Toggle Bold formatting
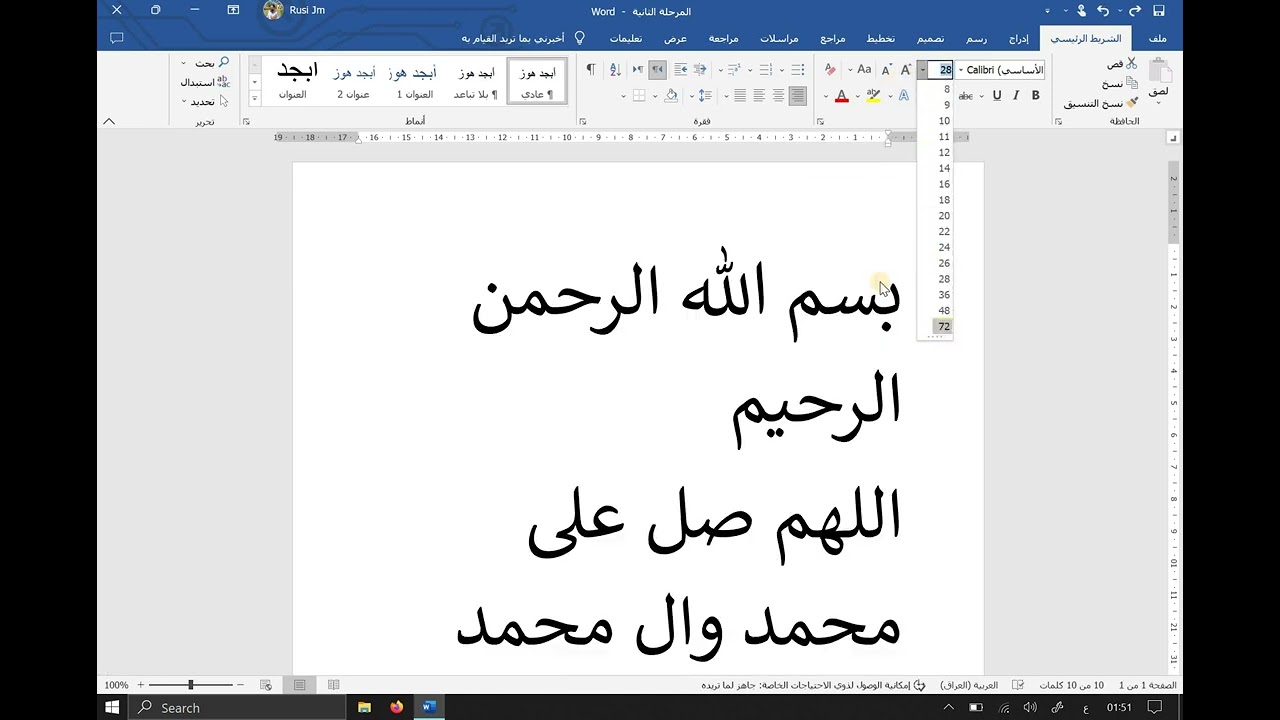1280x720 pixels. click(1035, 95)
